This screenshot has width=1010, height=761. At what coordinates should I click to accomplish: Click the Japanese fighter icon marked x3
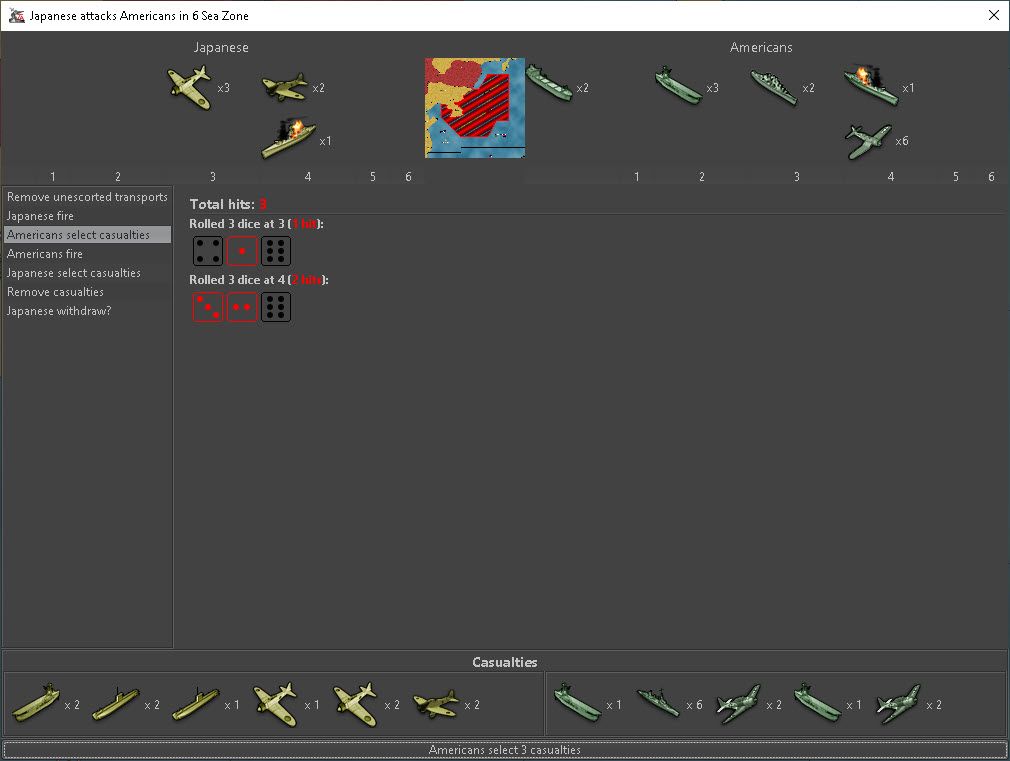point(190,87)
